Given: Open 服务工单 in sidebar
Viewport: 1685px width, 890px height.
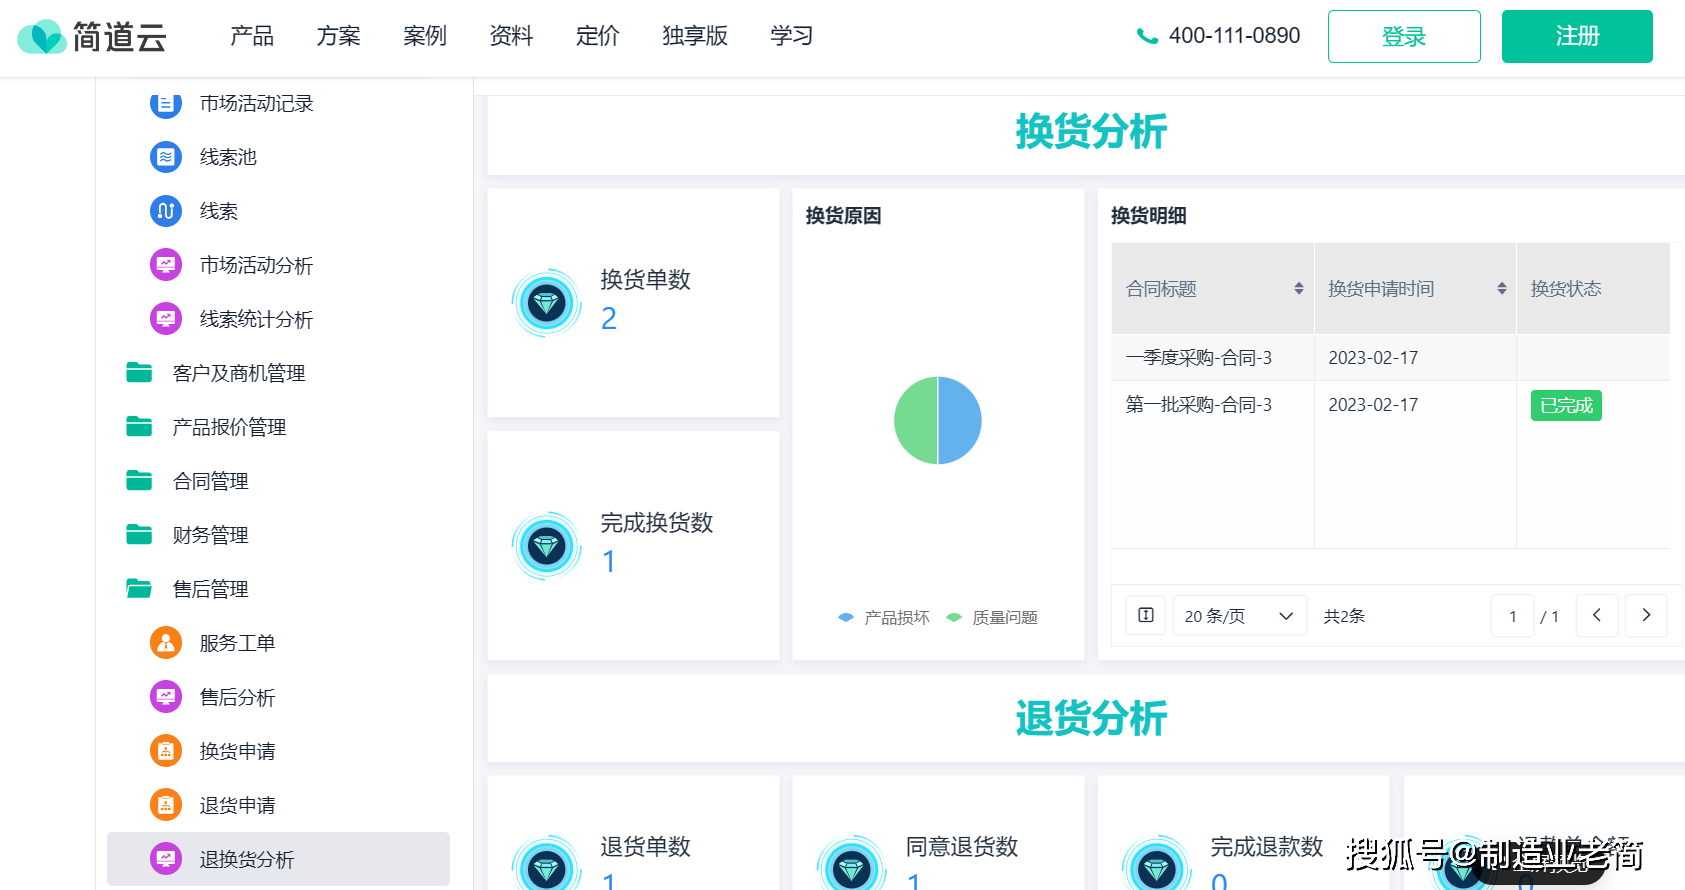Looking at the screenshot, I should pyautogui.click(x=237, y=643).
